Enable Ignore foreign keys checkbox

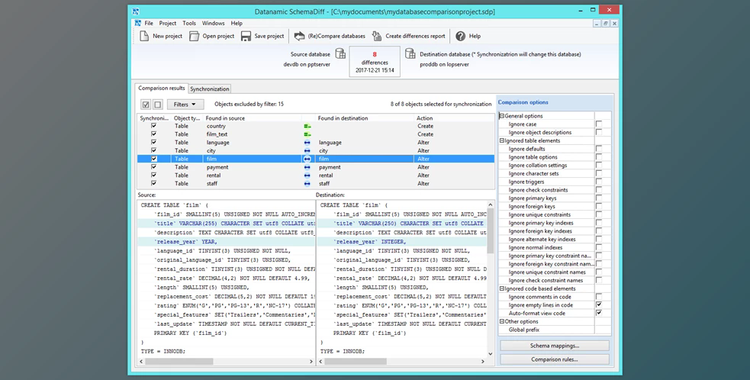(x=598, y=206)
